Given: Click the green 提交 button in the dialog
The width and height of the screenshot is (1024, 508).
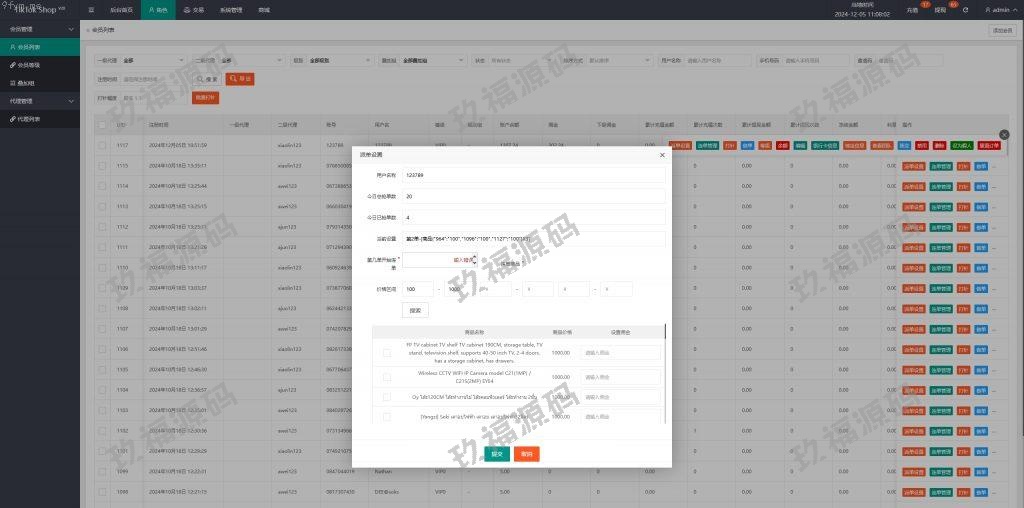Looking at the screenshot, I should (x=497, y=454).
